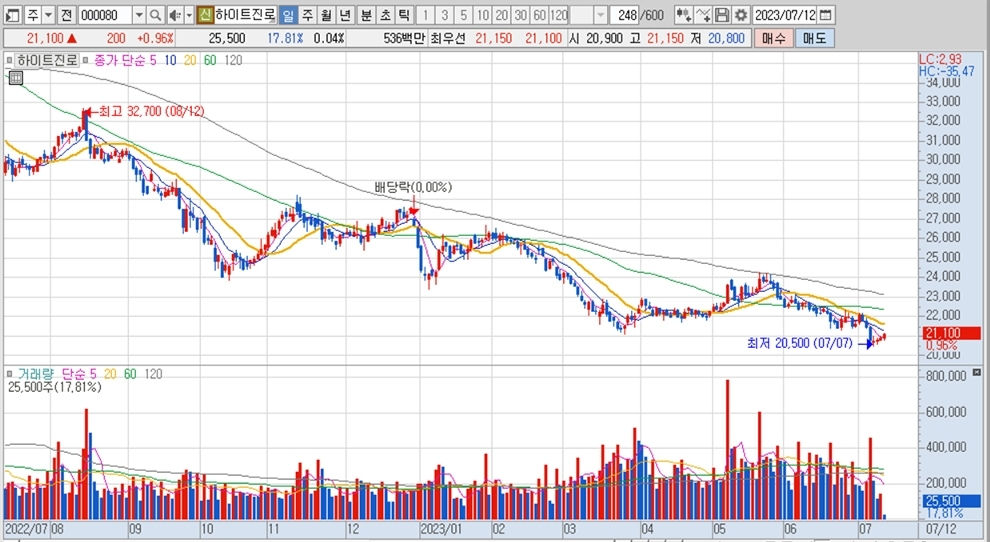Select interval 5 button

pos(463,15)
